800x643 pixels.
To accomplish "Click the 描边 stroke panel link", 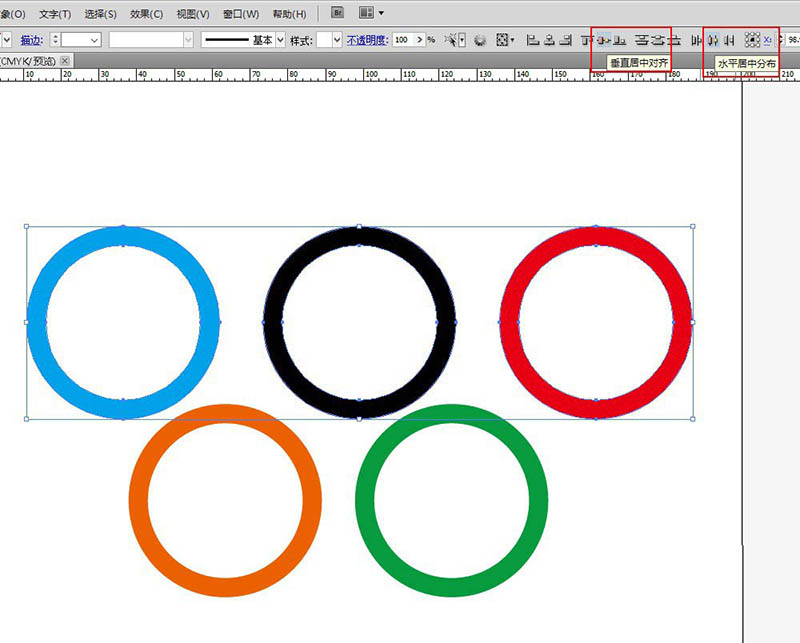I will coord(32,40).
